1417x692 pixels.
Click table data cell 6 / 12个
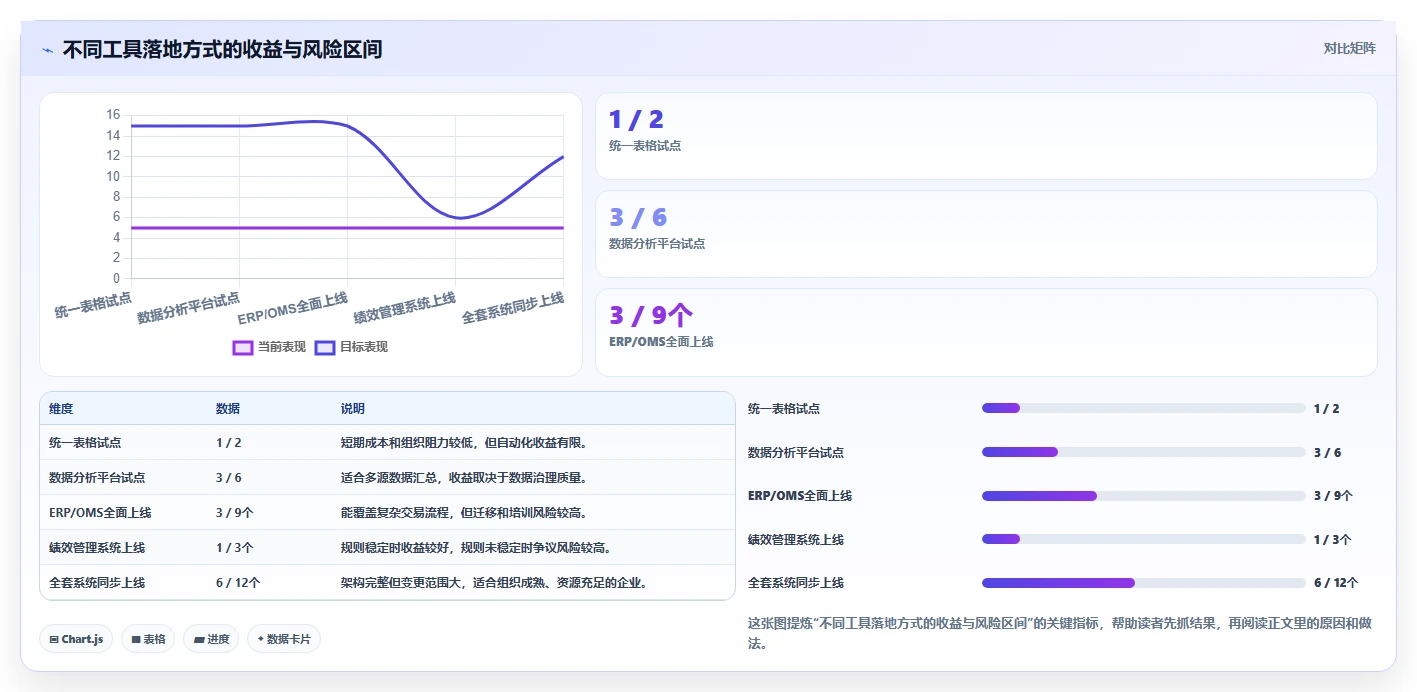coord(239,583)
